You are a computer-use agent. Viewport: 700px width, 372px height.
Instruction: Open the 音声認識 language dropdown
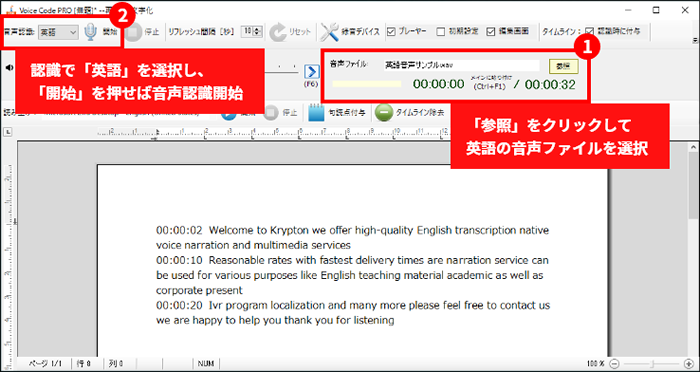(x=58, y=32)
